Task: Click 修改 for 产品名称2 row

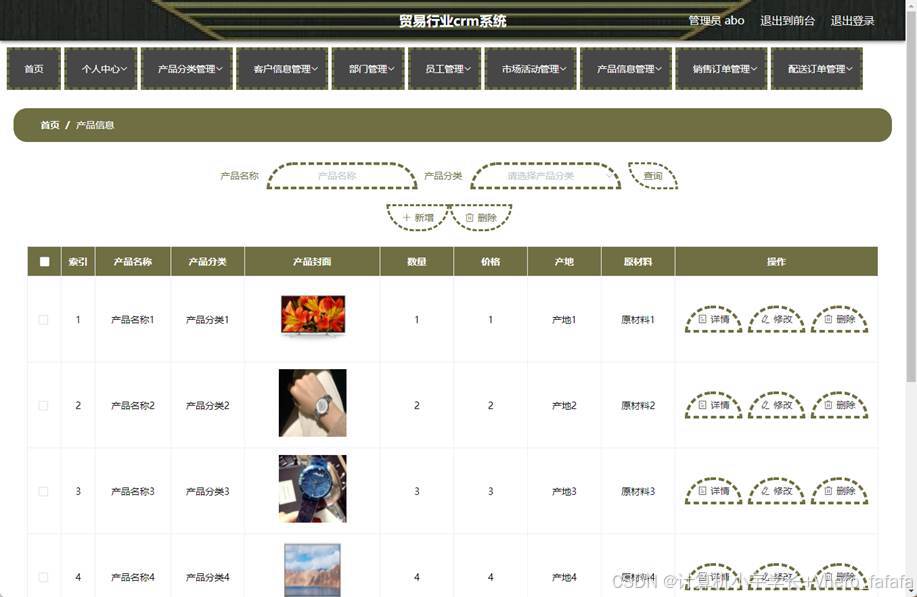Action: point(777,405)
